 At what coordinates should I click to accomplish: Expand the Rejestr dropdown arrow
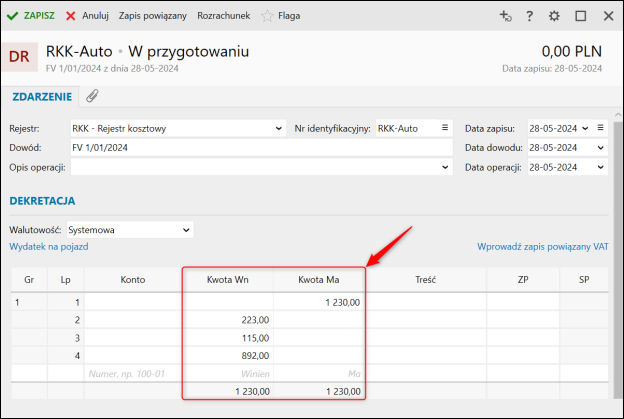279,129
